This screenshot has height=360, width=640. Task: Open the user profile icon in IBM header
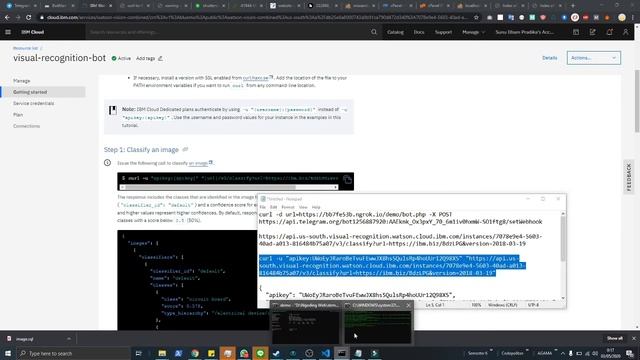coord(626,32)
